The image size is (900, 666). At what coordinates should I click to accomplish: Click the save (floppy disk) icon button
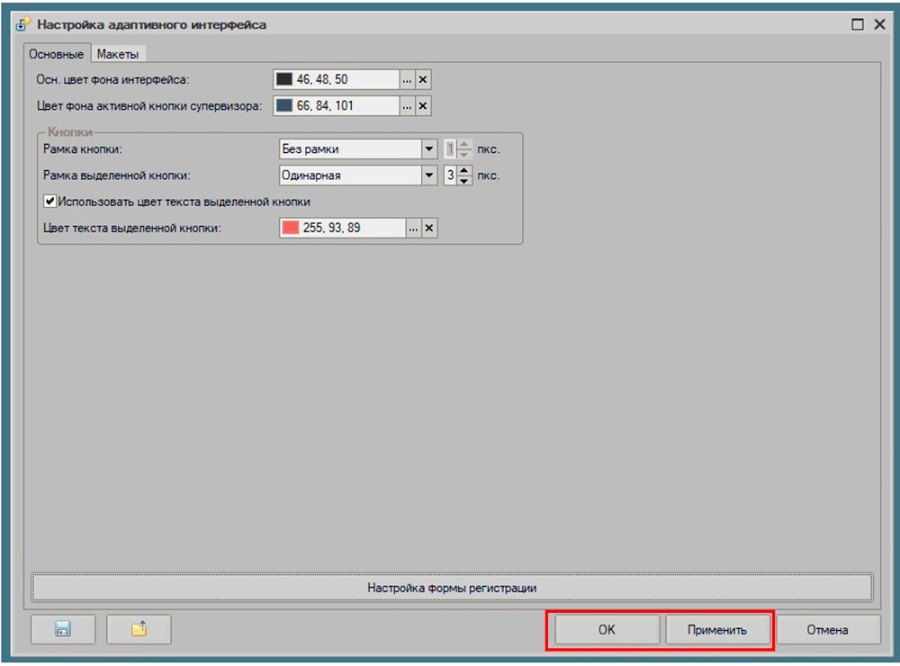coord(63,629)
